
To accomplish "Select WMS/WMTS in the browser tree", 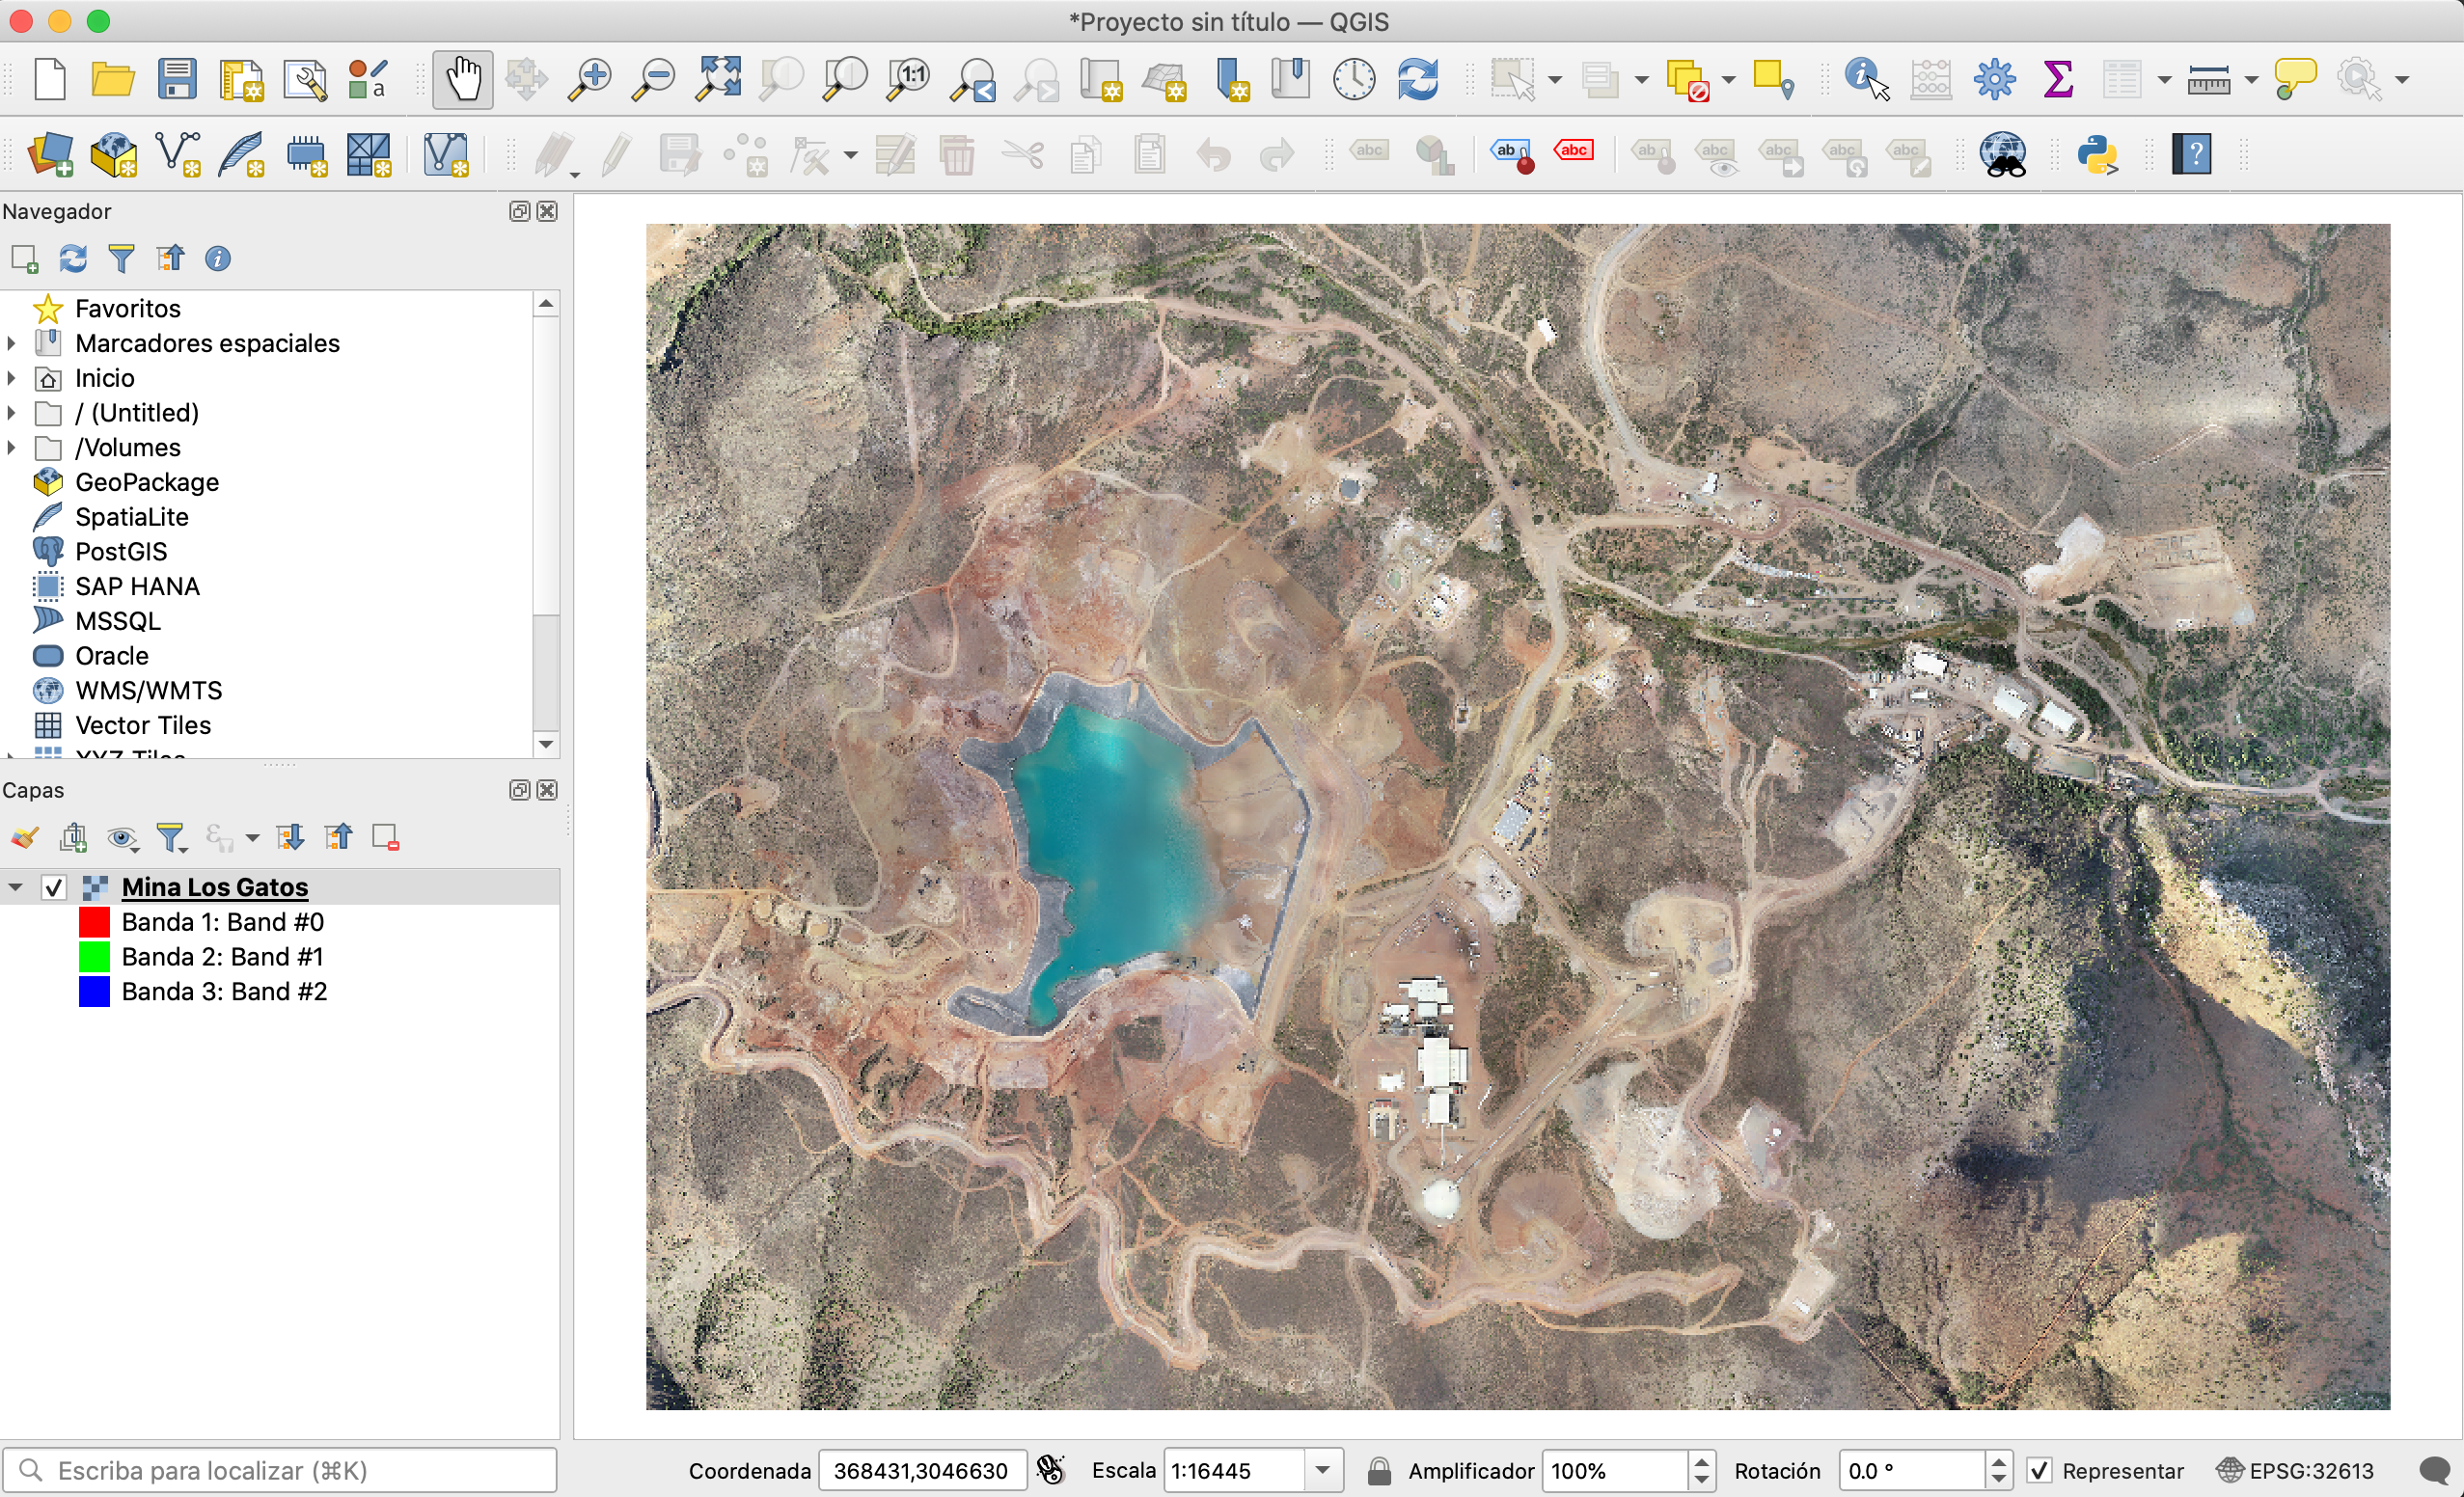I will point(148,690).
